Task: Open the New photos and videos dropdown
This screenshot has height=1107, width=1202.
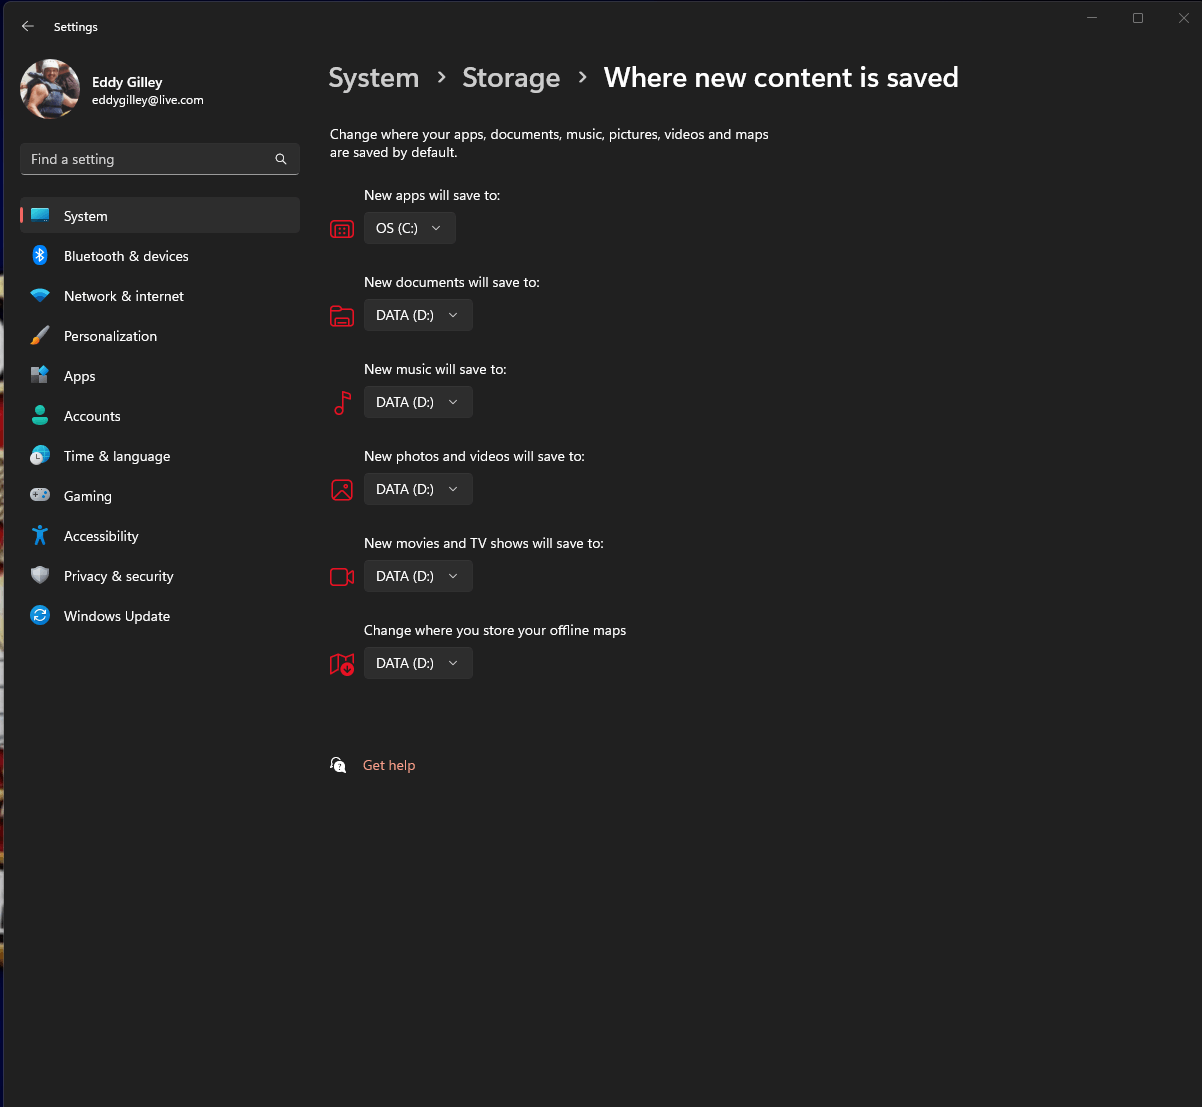Action: (x=418, y=489)
